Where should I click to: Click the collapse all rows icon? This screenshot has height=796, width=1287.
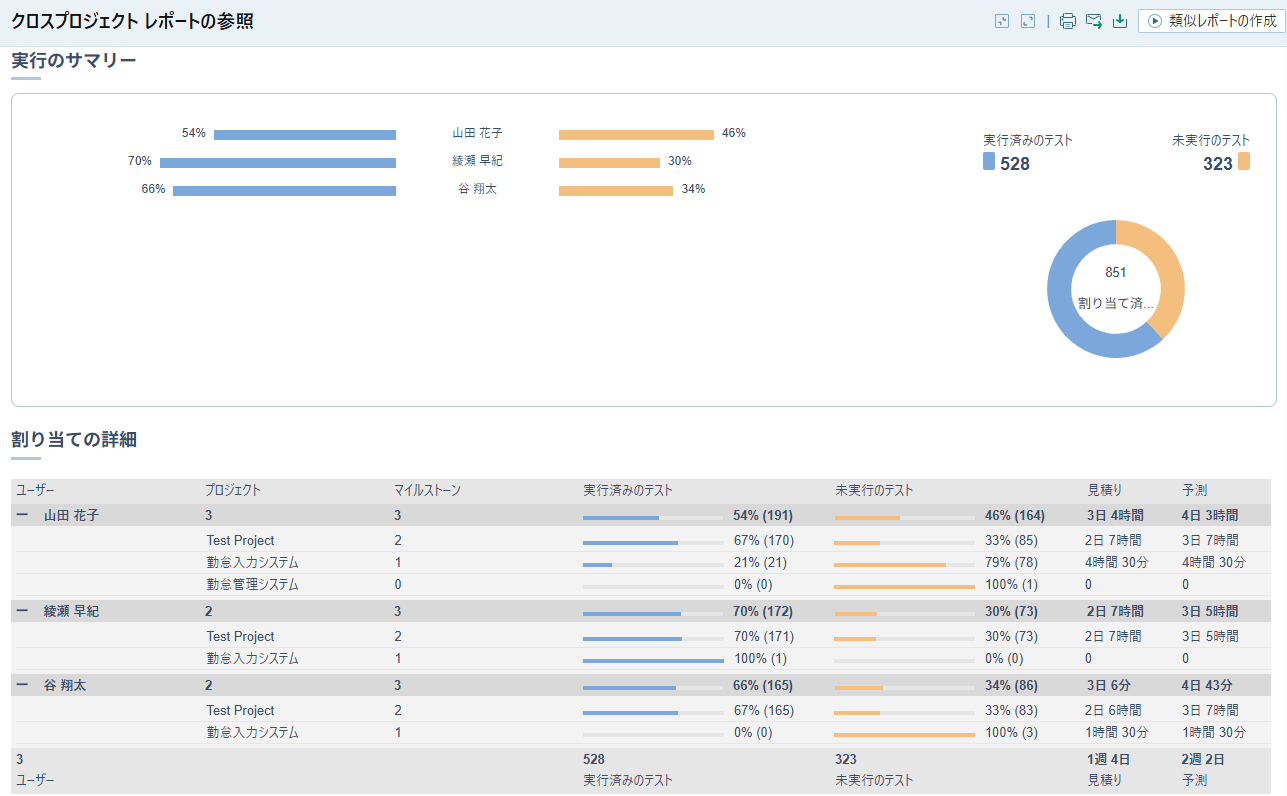pos(1002,21)
